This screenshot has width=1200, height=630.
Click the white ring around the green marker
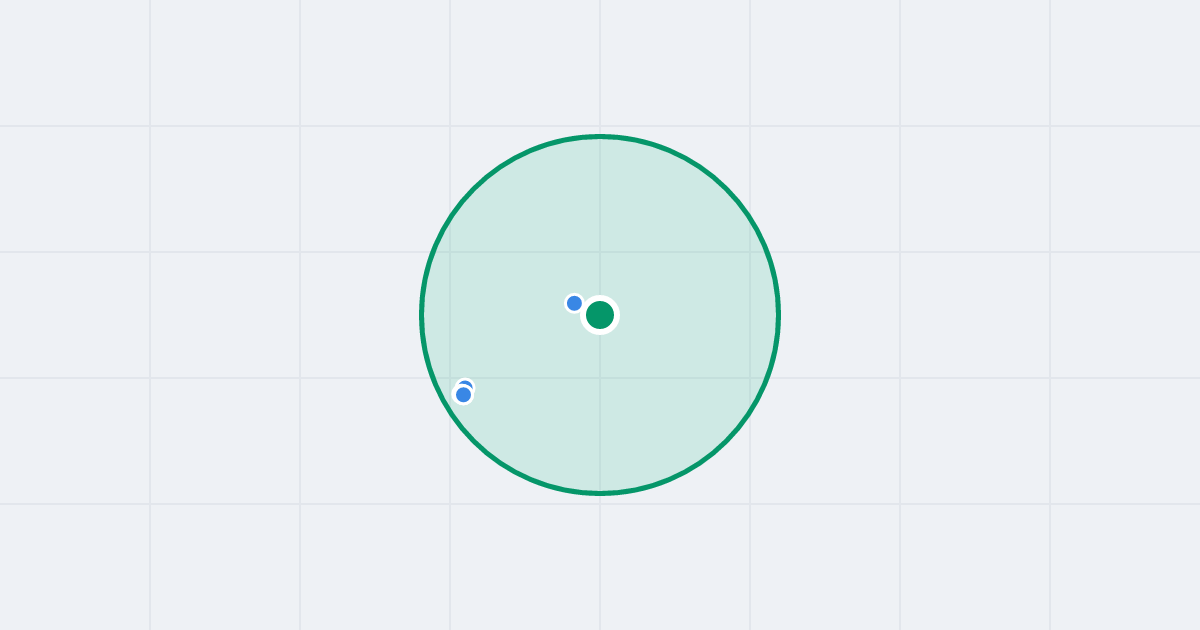[x=600, y=298]
